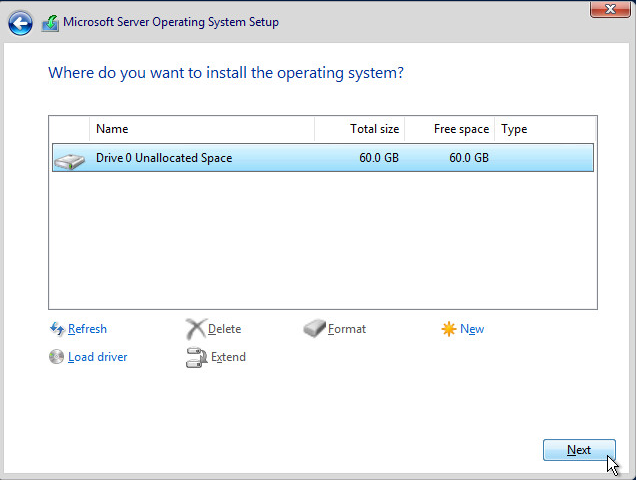Click the orange starburst icon beside New
The height and width of the screenshot is (480, 636).
point(449,329)
